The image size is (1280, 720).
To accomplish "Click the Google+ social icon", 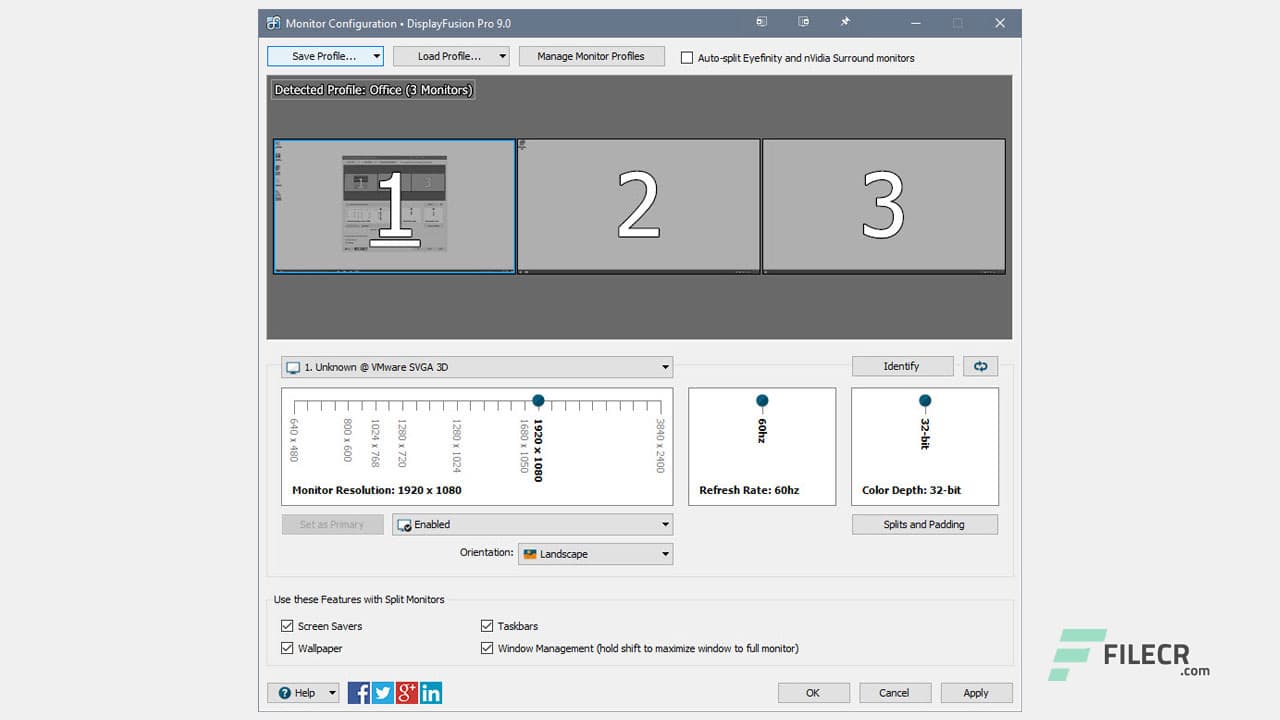I will coord(406,692).
